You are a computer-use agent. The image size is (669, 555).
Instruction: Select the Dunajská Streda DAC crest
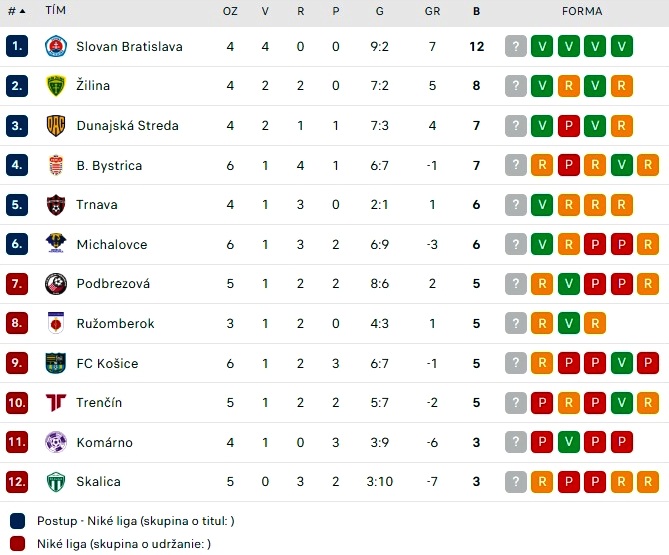pos(56,125)
